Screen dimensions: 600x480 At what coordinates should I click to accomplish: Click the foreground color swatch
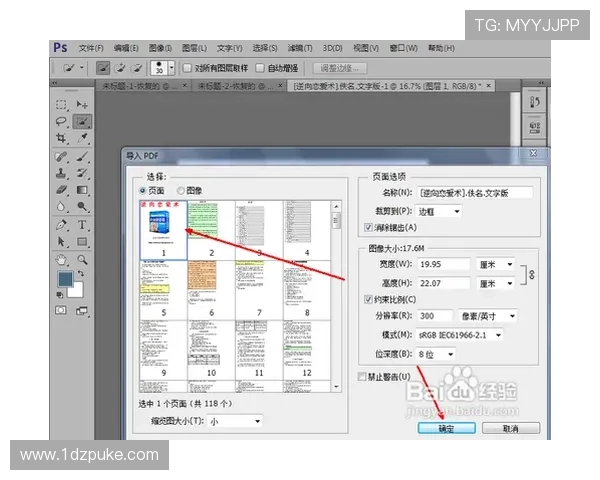tap(64, 279)
